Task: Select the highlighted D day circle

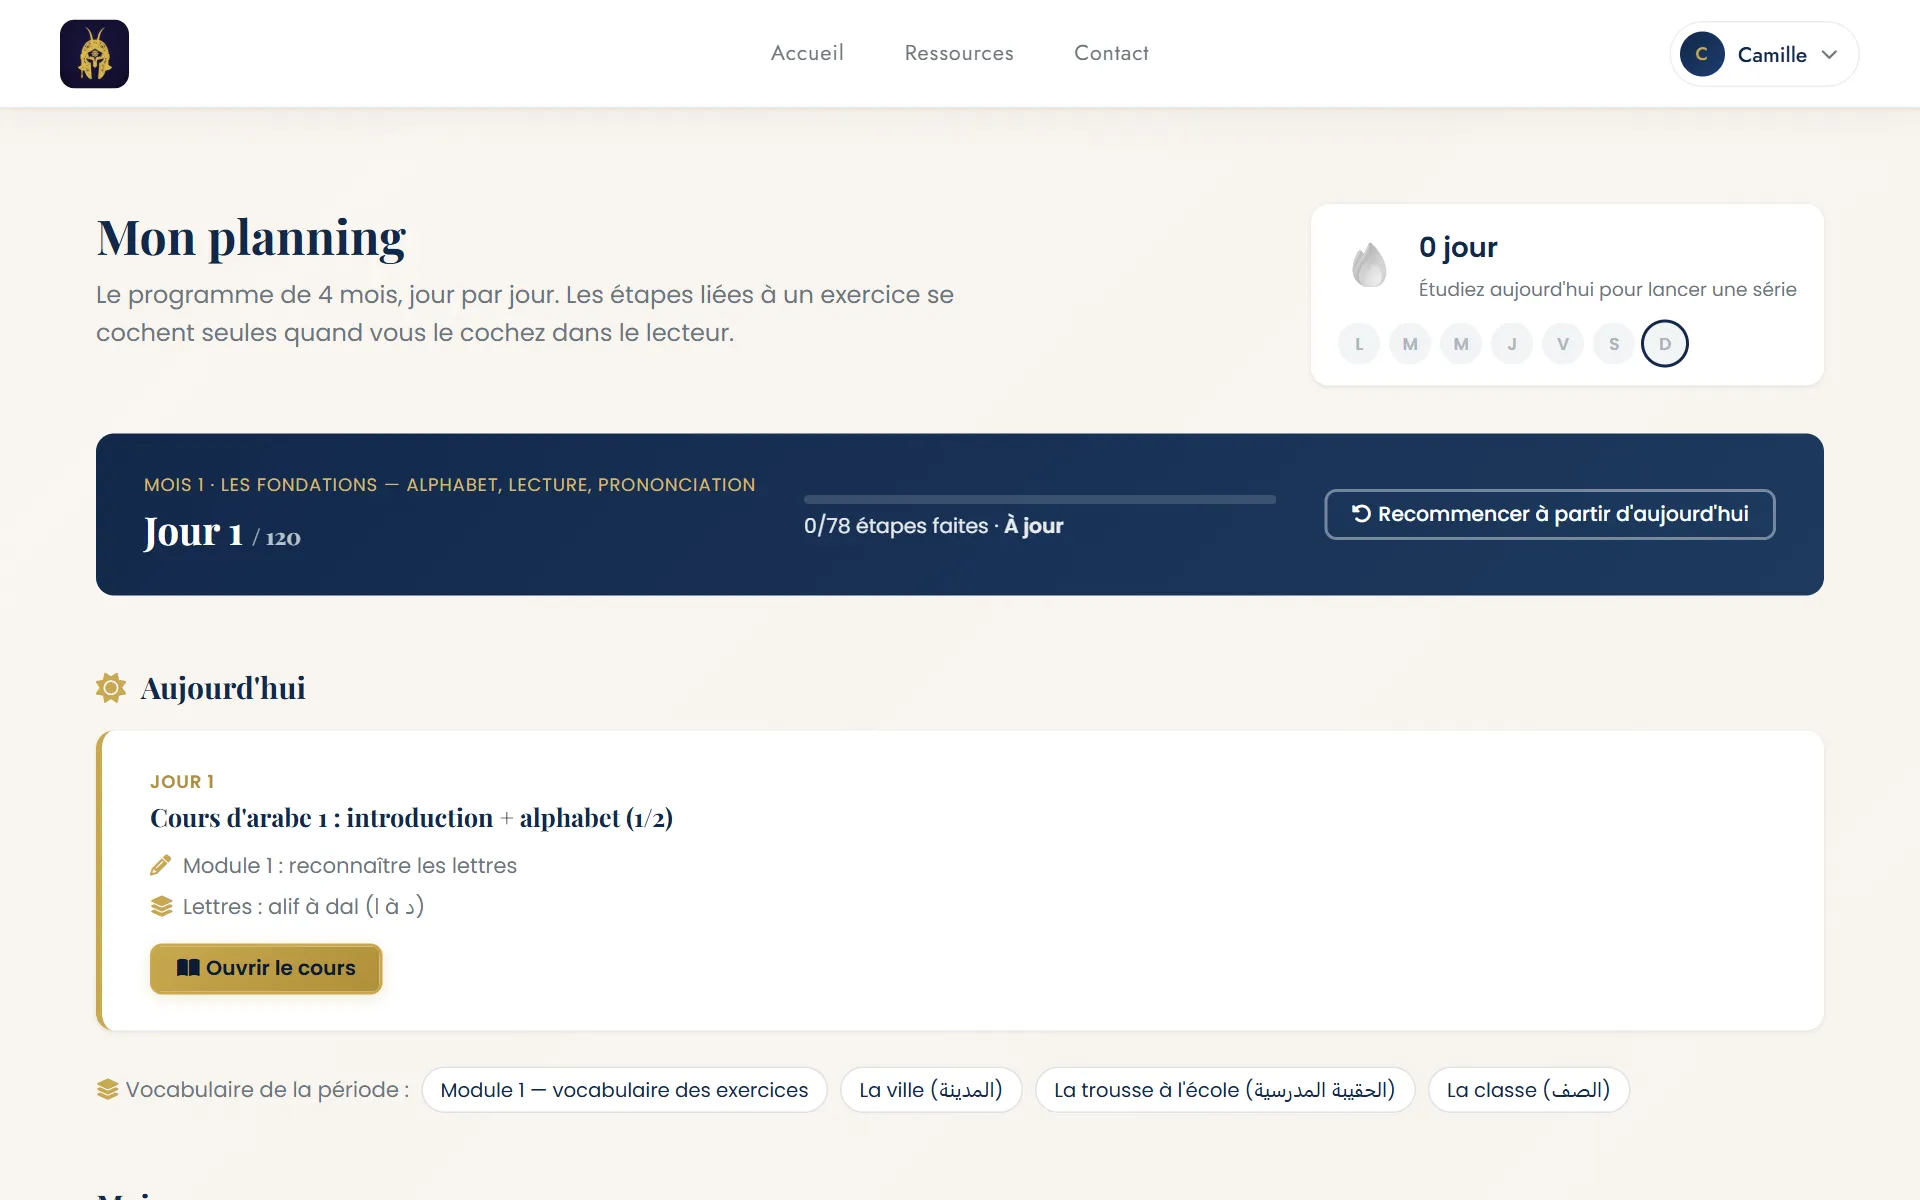Action: tap(1665, 344)
